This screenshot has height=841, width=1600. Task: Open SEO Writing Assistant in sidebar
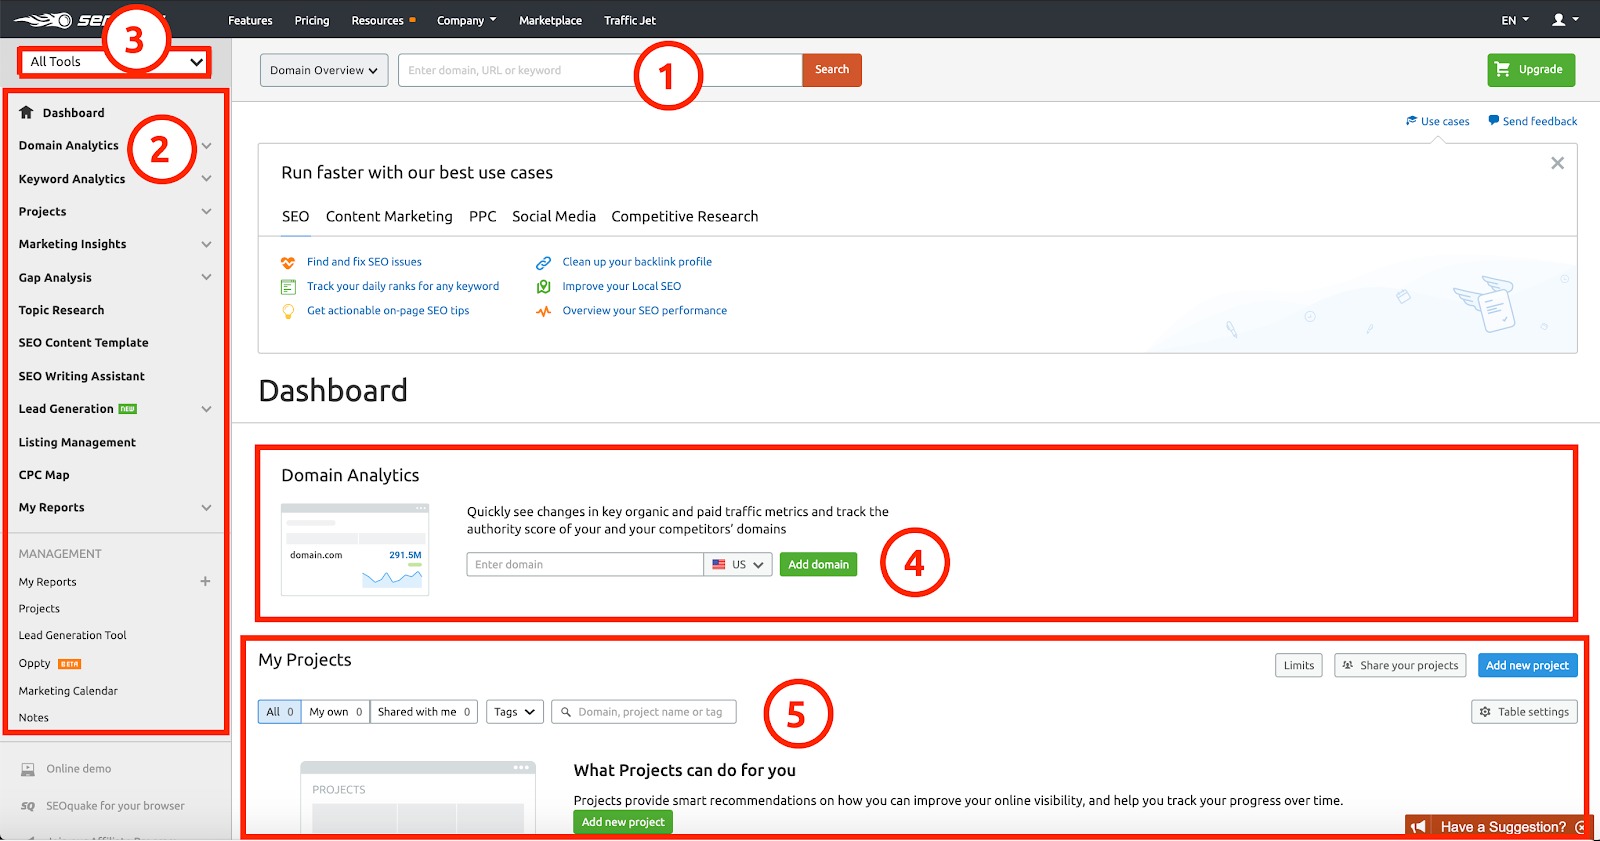coord(81,376)
